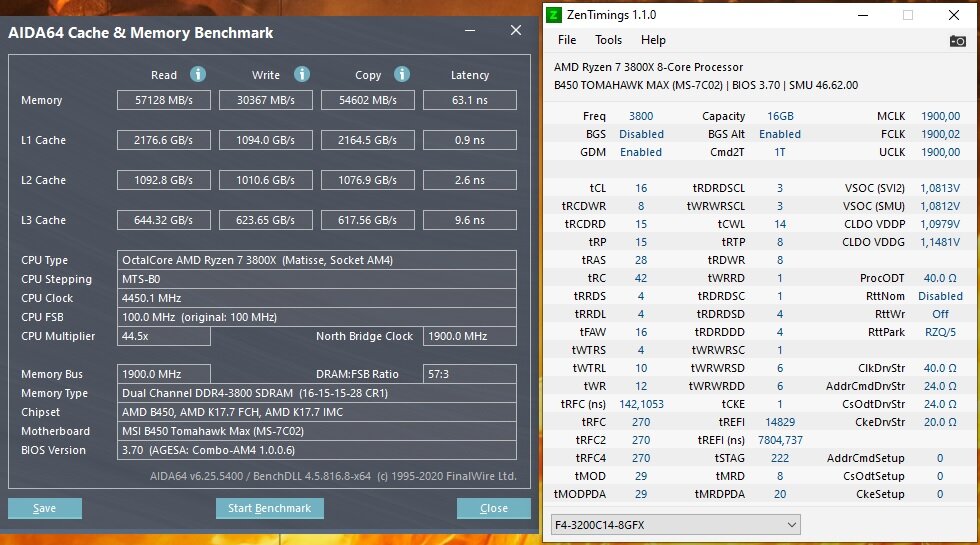
Task: Click the L1 Cache latency 0.9 ns field
Action: coord(470,140)
